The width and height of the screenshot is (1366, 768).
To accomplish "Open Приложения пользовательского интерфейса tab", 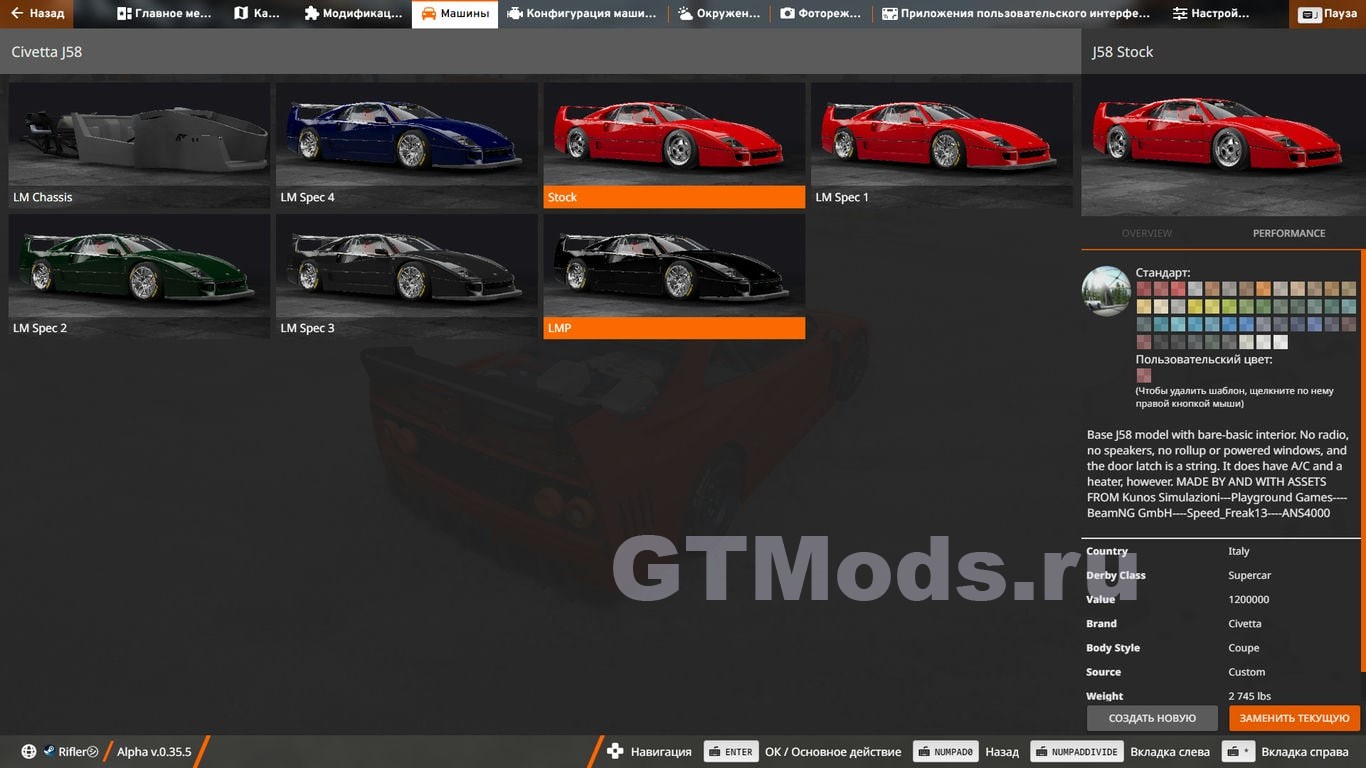I will point(1016,14).
